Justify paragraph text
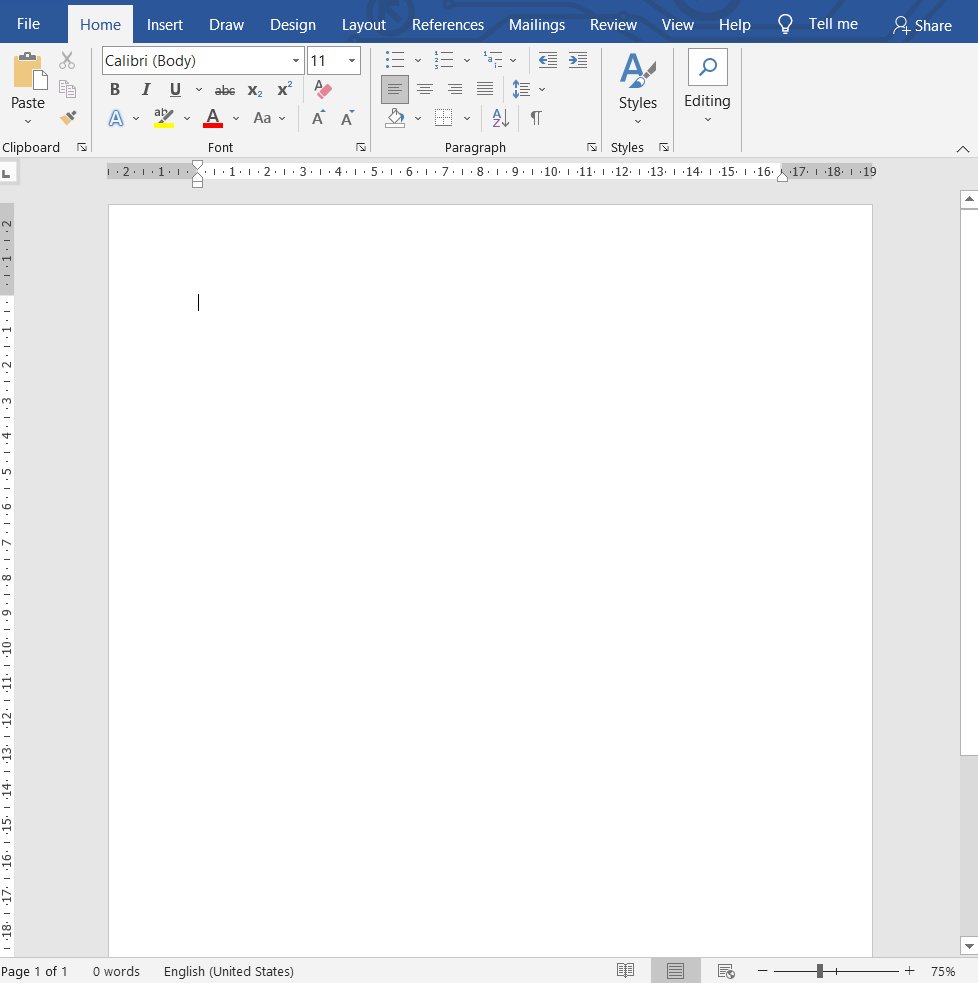This screenshot has height=983, width=978. tap(485, 89)
